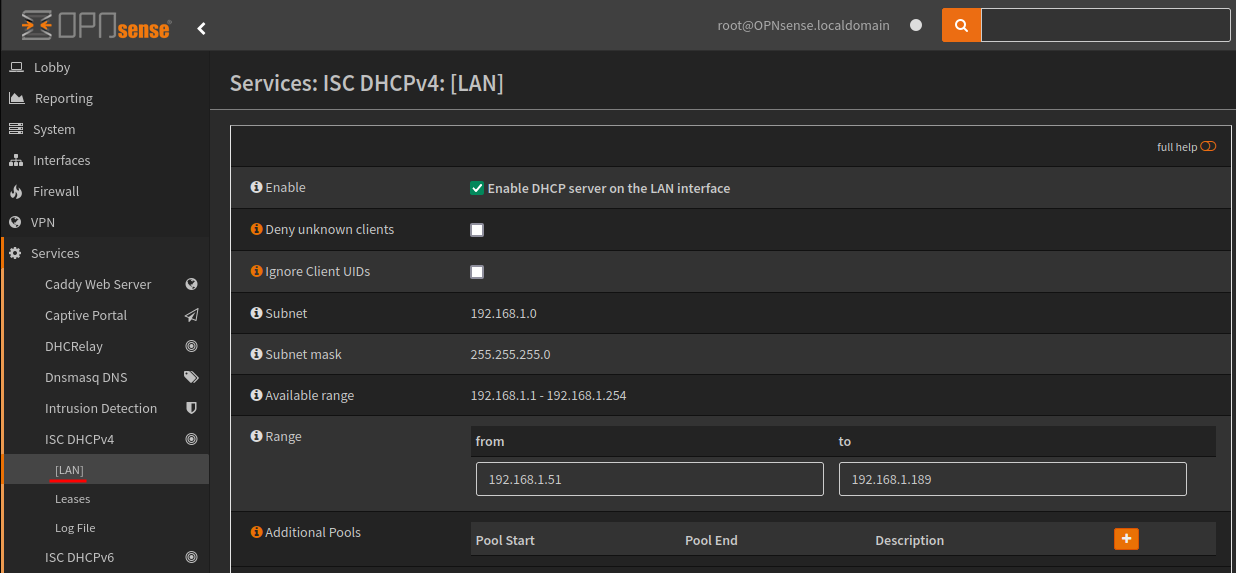
Task: Check the Ignore Client UIDs checkbox
Action: [477, 272]
